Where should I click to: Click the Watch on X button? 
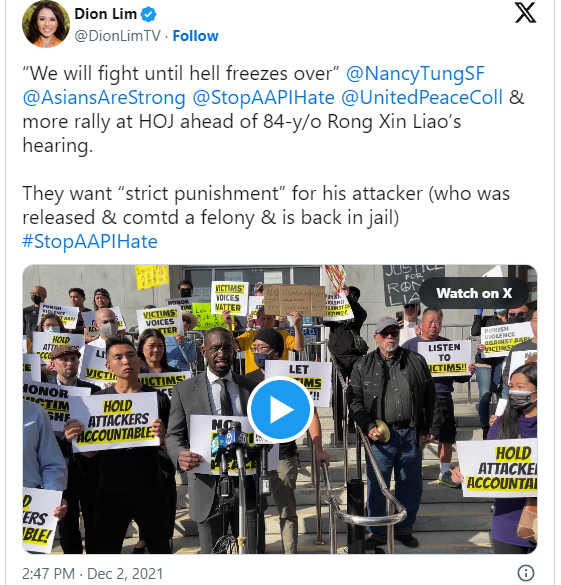pos(474,293)
